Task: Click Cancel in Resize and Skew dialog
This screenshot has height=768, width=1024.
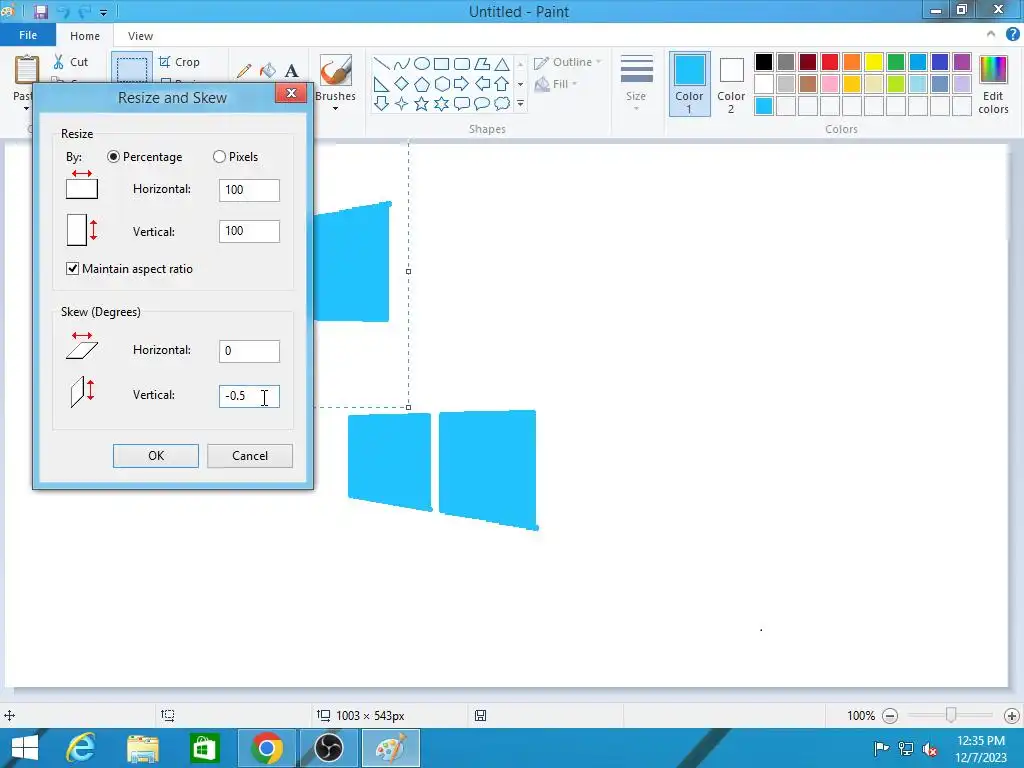Action: [x=250, y=456]
